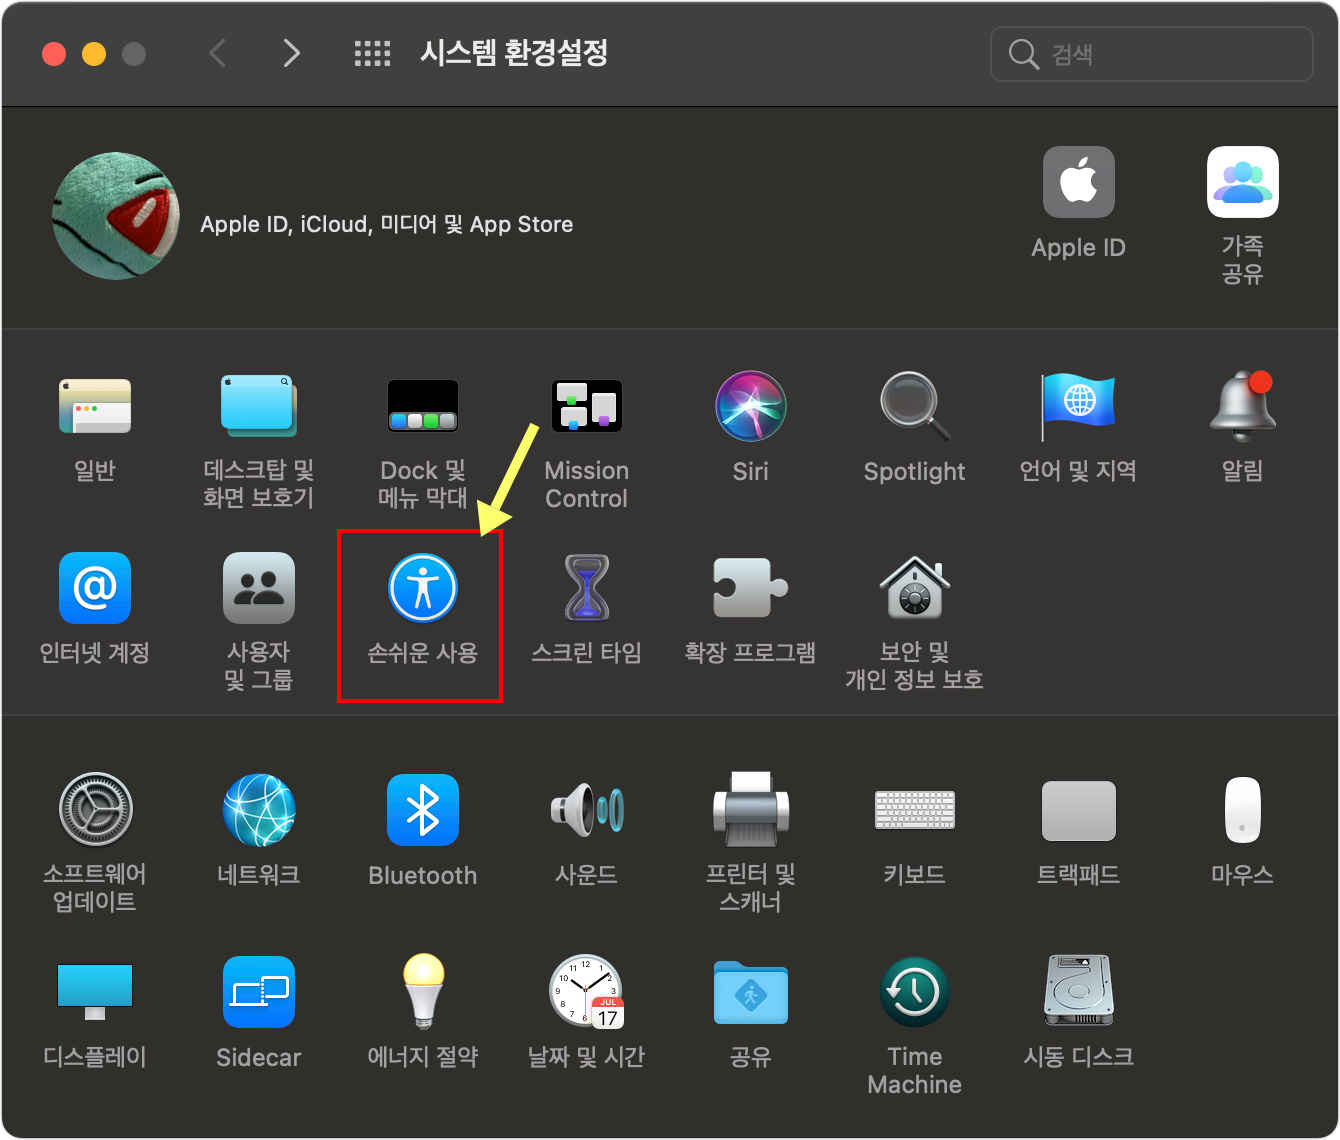Open 트랙패드 preferences

coord(1079,810)
